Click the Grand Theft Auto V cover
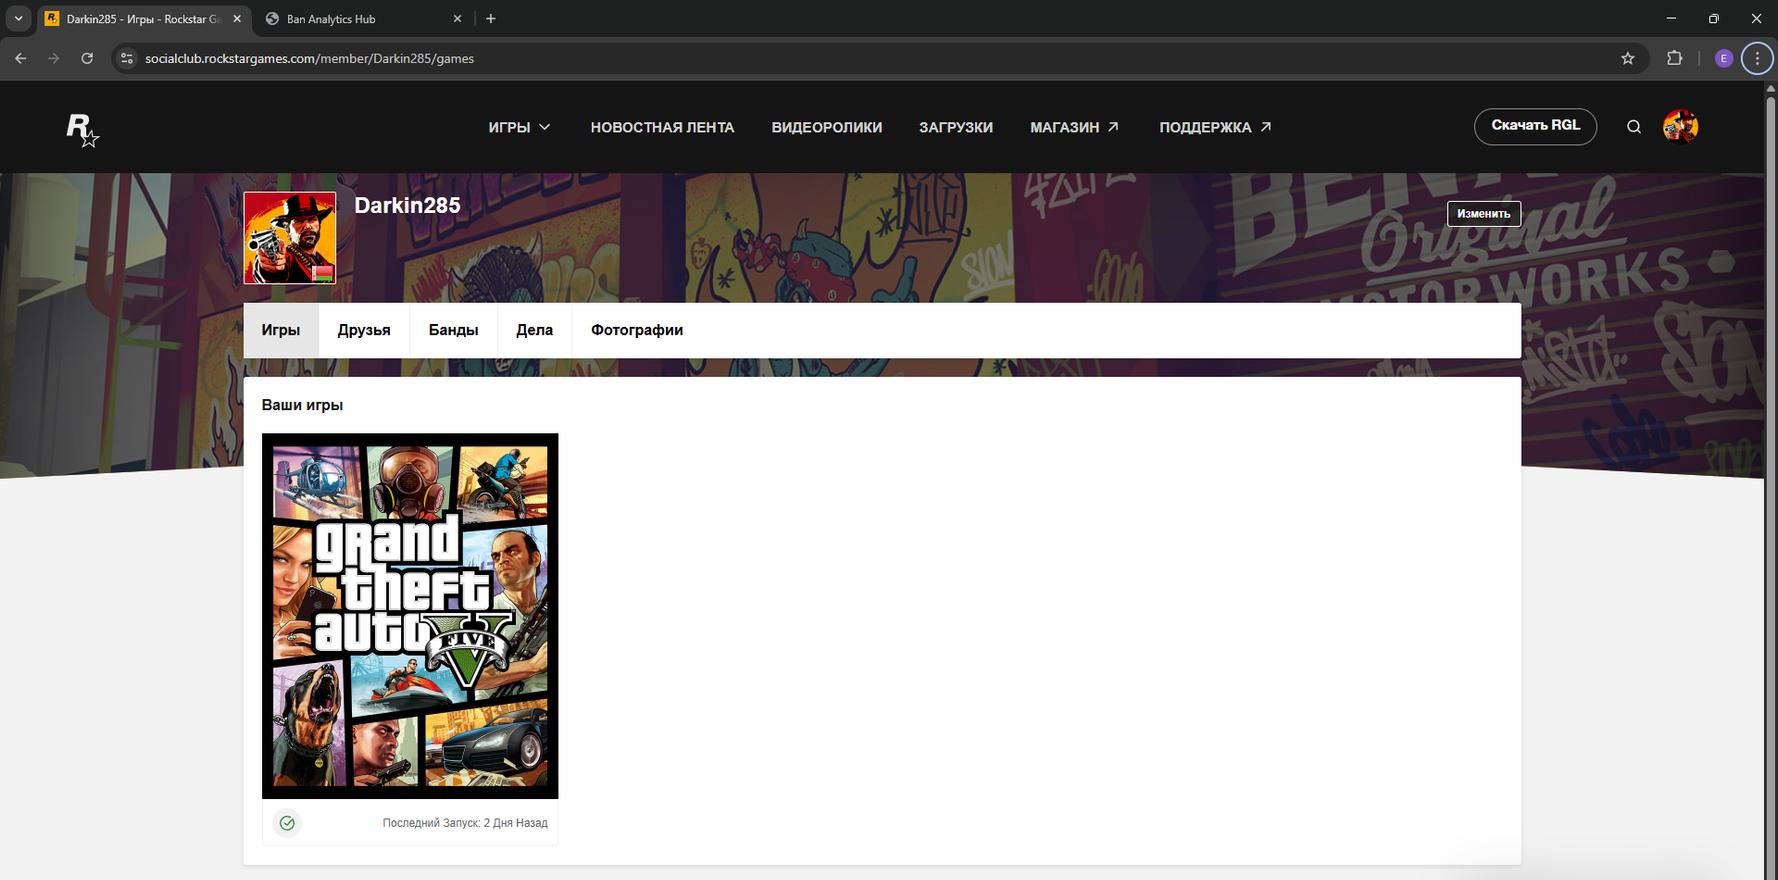This screenshot has width=1778, height=880. (x=410, y=615)
